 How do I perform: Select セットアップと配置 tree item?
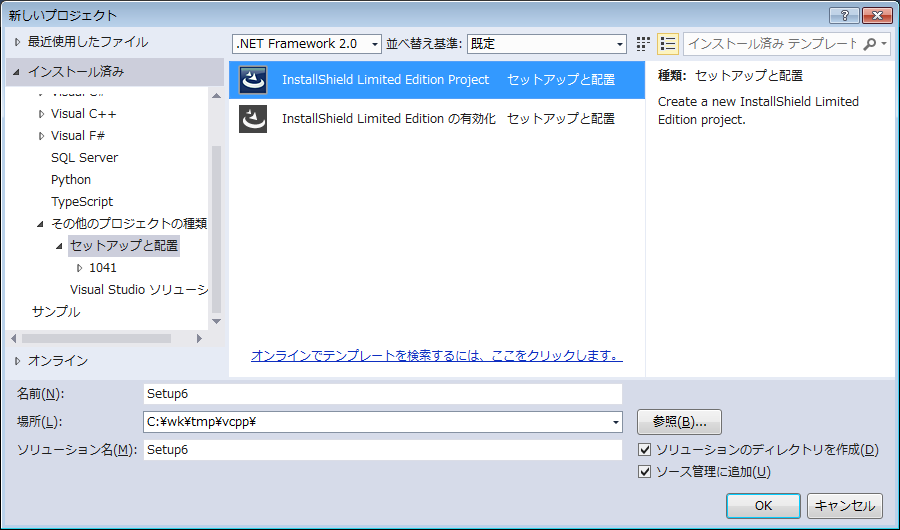124,246
